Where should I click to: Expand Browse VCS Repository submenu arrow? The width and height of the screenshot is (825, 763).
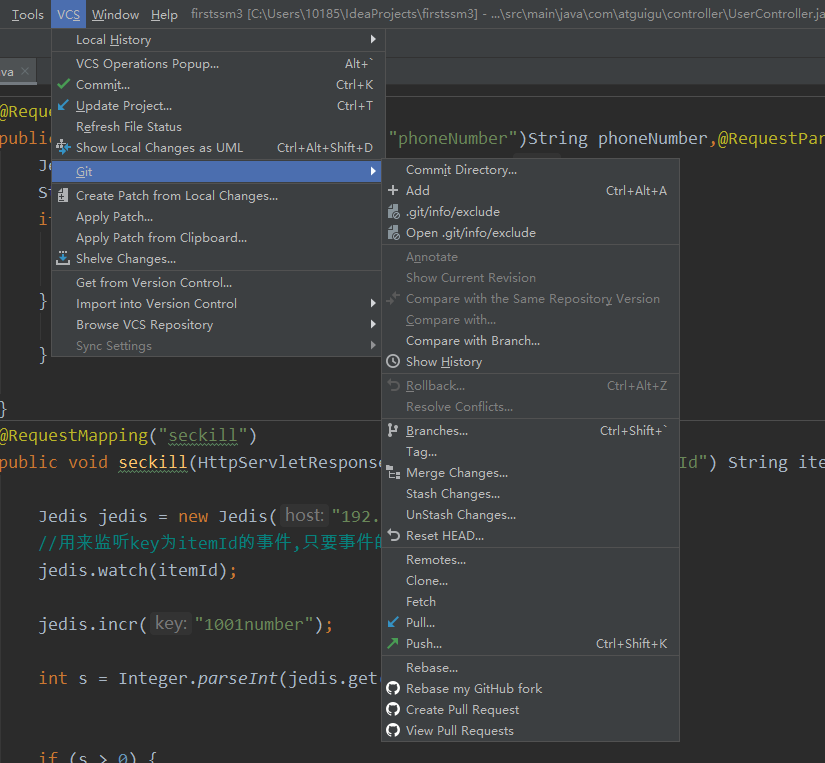pyautogui.click(x=373, y=325)
